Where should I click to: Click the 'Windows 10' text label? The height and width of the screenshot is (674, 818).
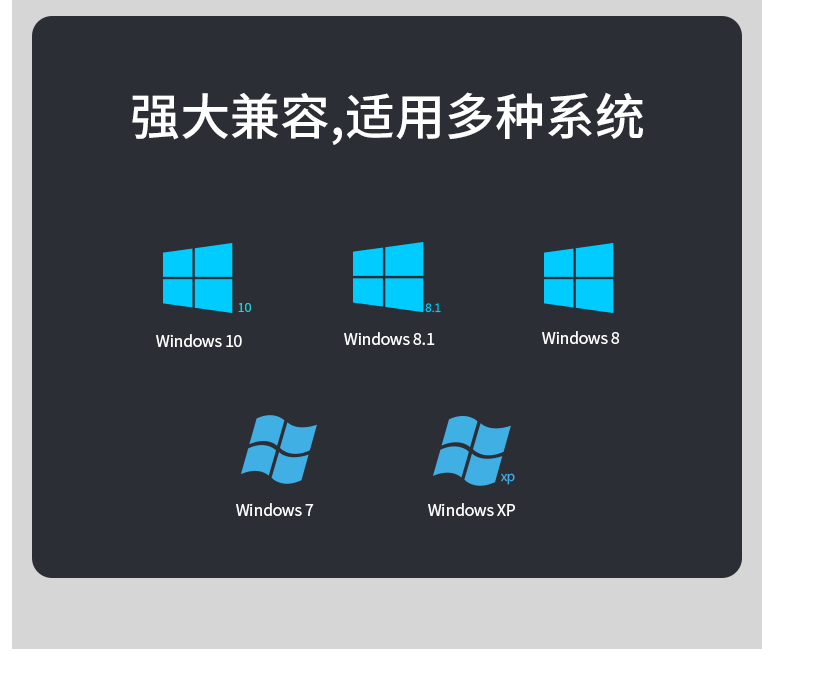pyautogui.click(x=199, y=341)
